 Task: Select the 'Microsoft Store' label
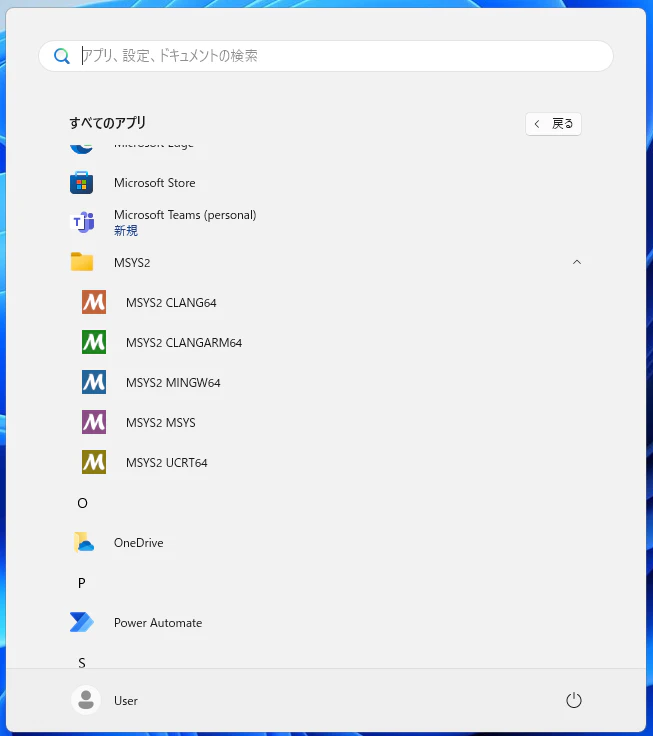coord(154,183)
